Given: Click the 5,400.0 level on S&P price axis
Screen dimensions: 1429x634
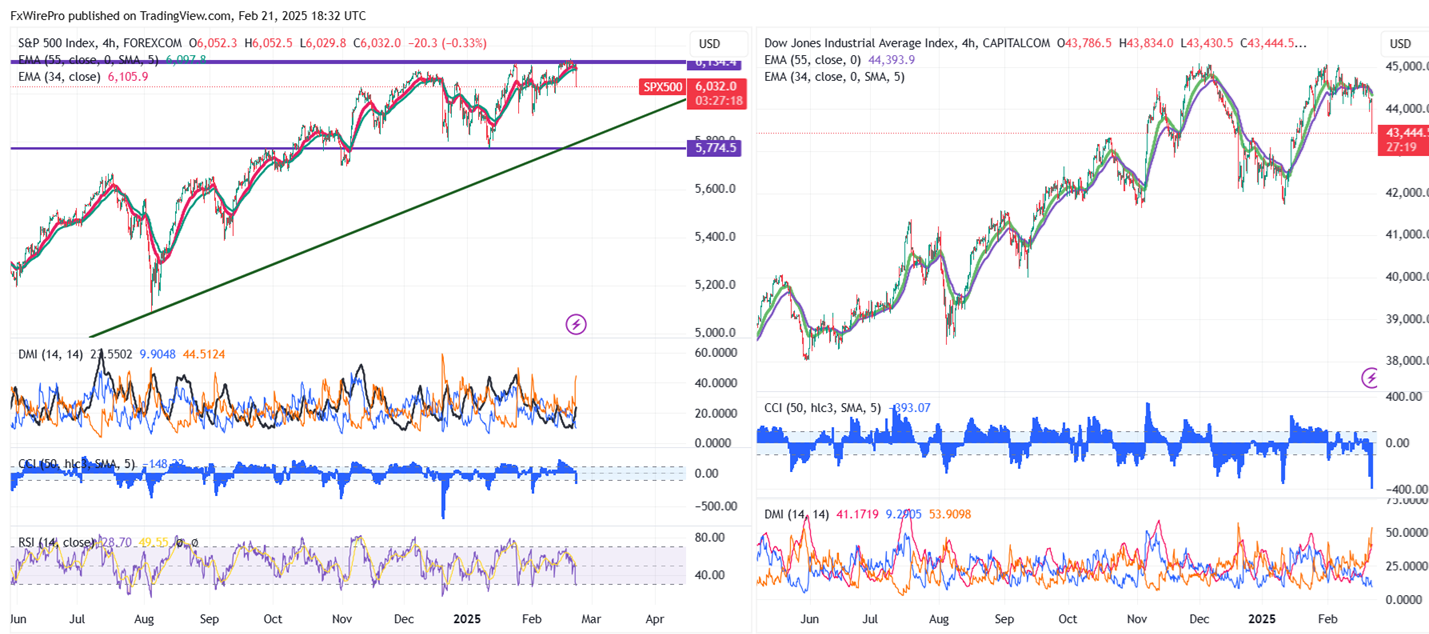Looking at the screenshot, I should point(715,237).
